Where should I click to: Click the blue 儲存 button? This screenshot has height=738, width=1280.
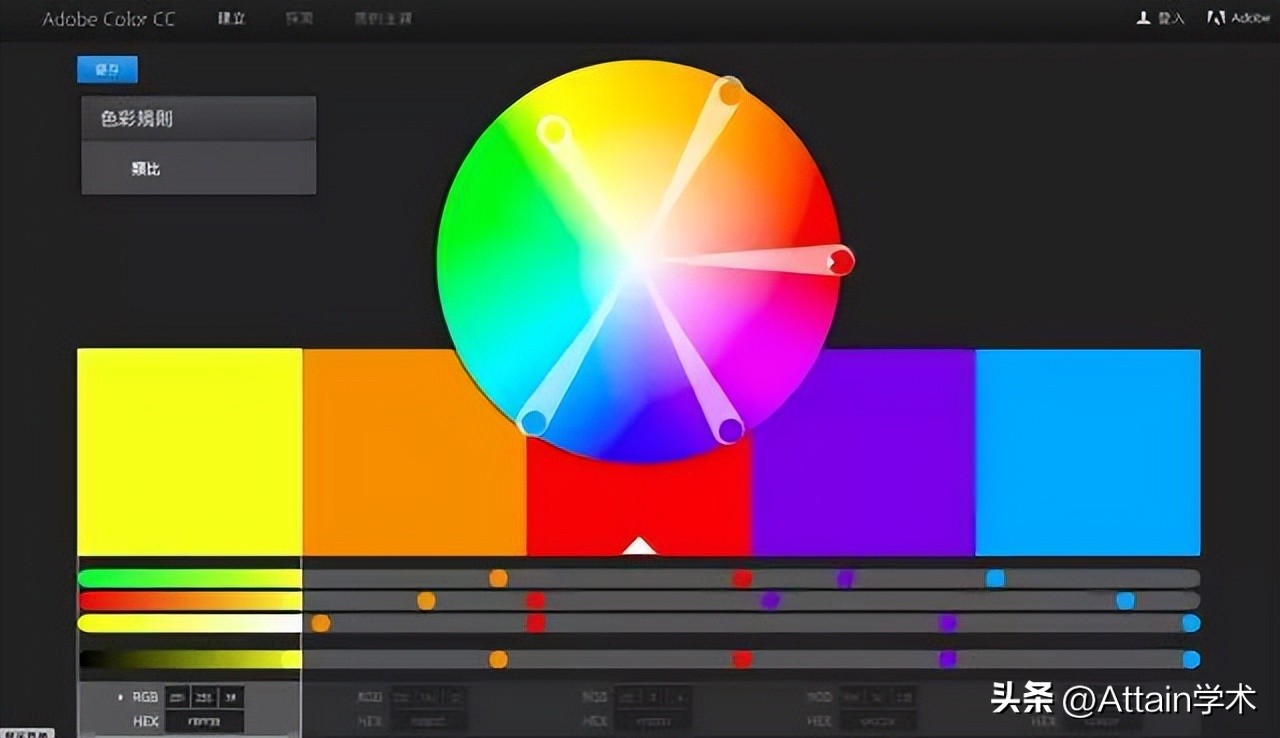[107, 69]
